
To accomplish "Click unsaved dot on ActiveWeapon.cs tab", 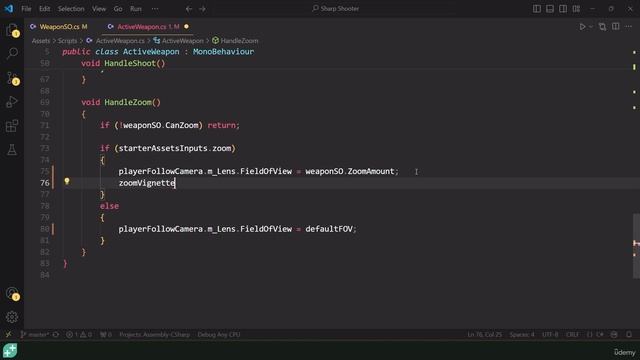I will tap(187, 27).
